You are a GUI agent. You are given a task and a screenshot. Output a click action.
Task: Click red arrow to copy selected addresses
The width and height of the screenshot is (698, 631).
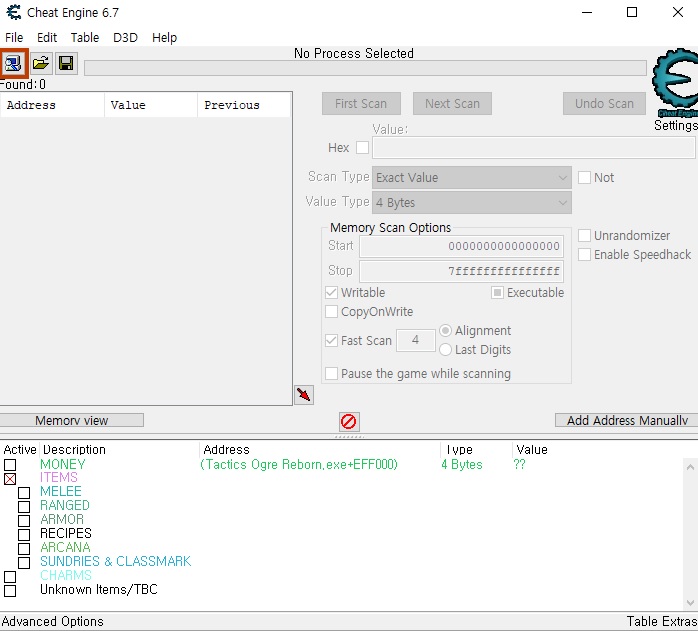point(304,395)
